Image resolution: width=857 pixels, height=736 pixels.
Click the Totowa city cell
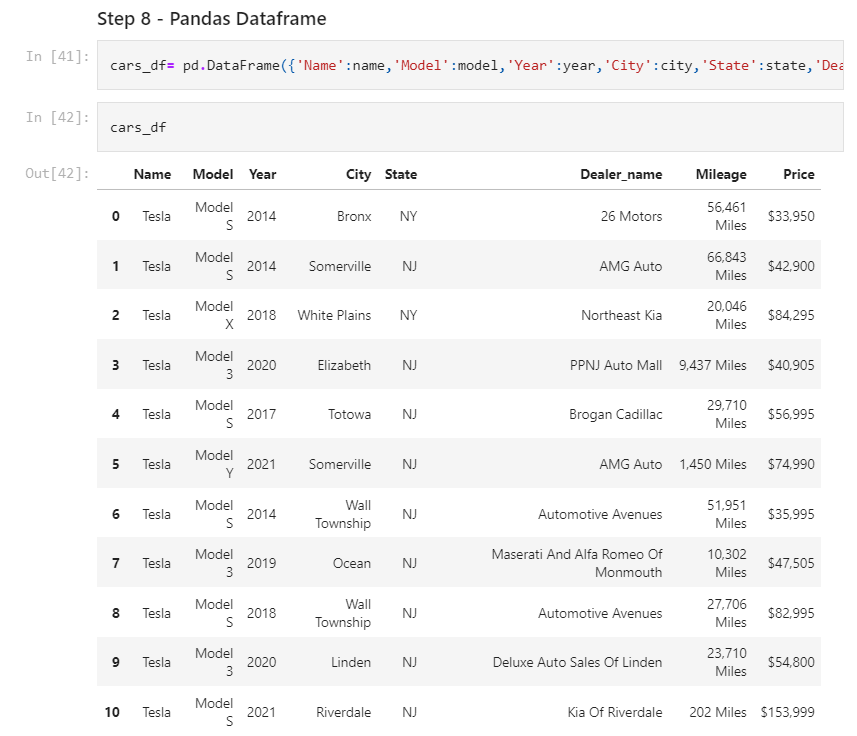pos(349,414)
